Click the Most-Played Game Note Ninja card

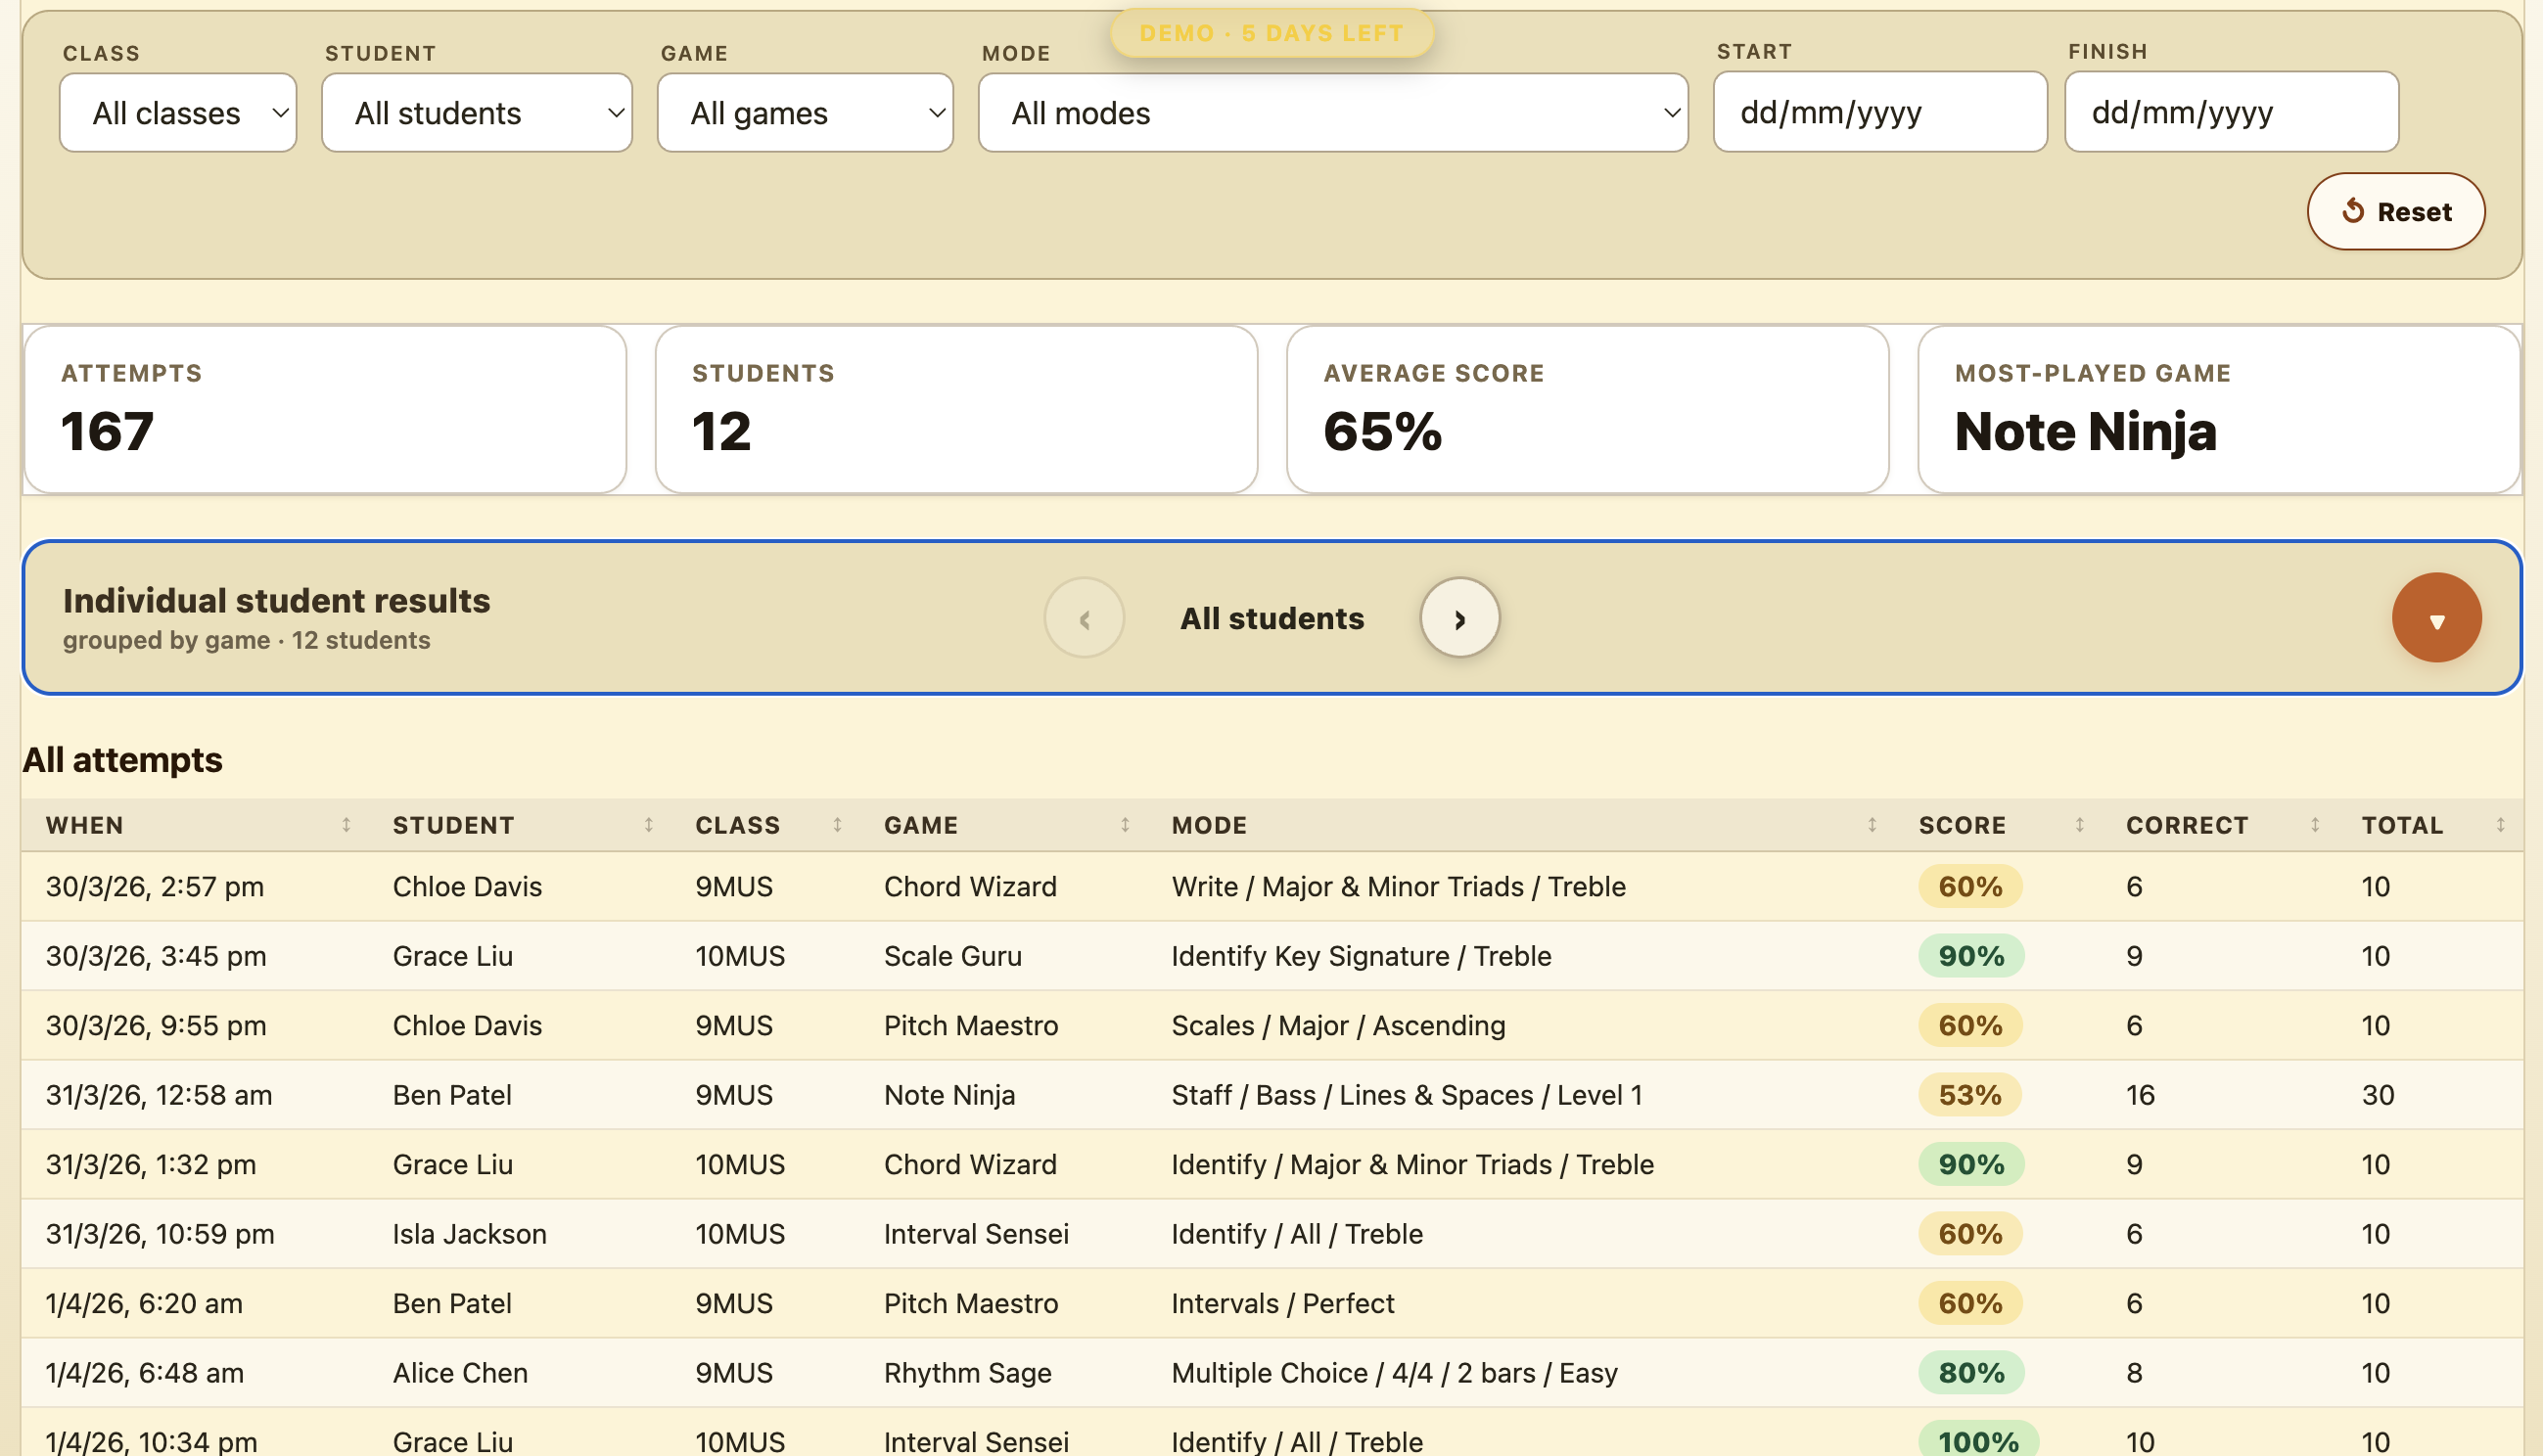(2218, 410)
